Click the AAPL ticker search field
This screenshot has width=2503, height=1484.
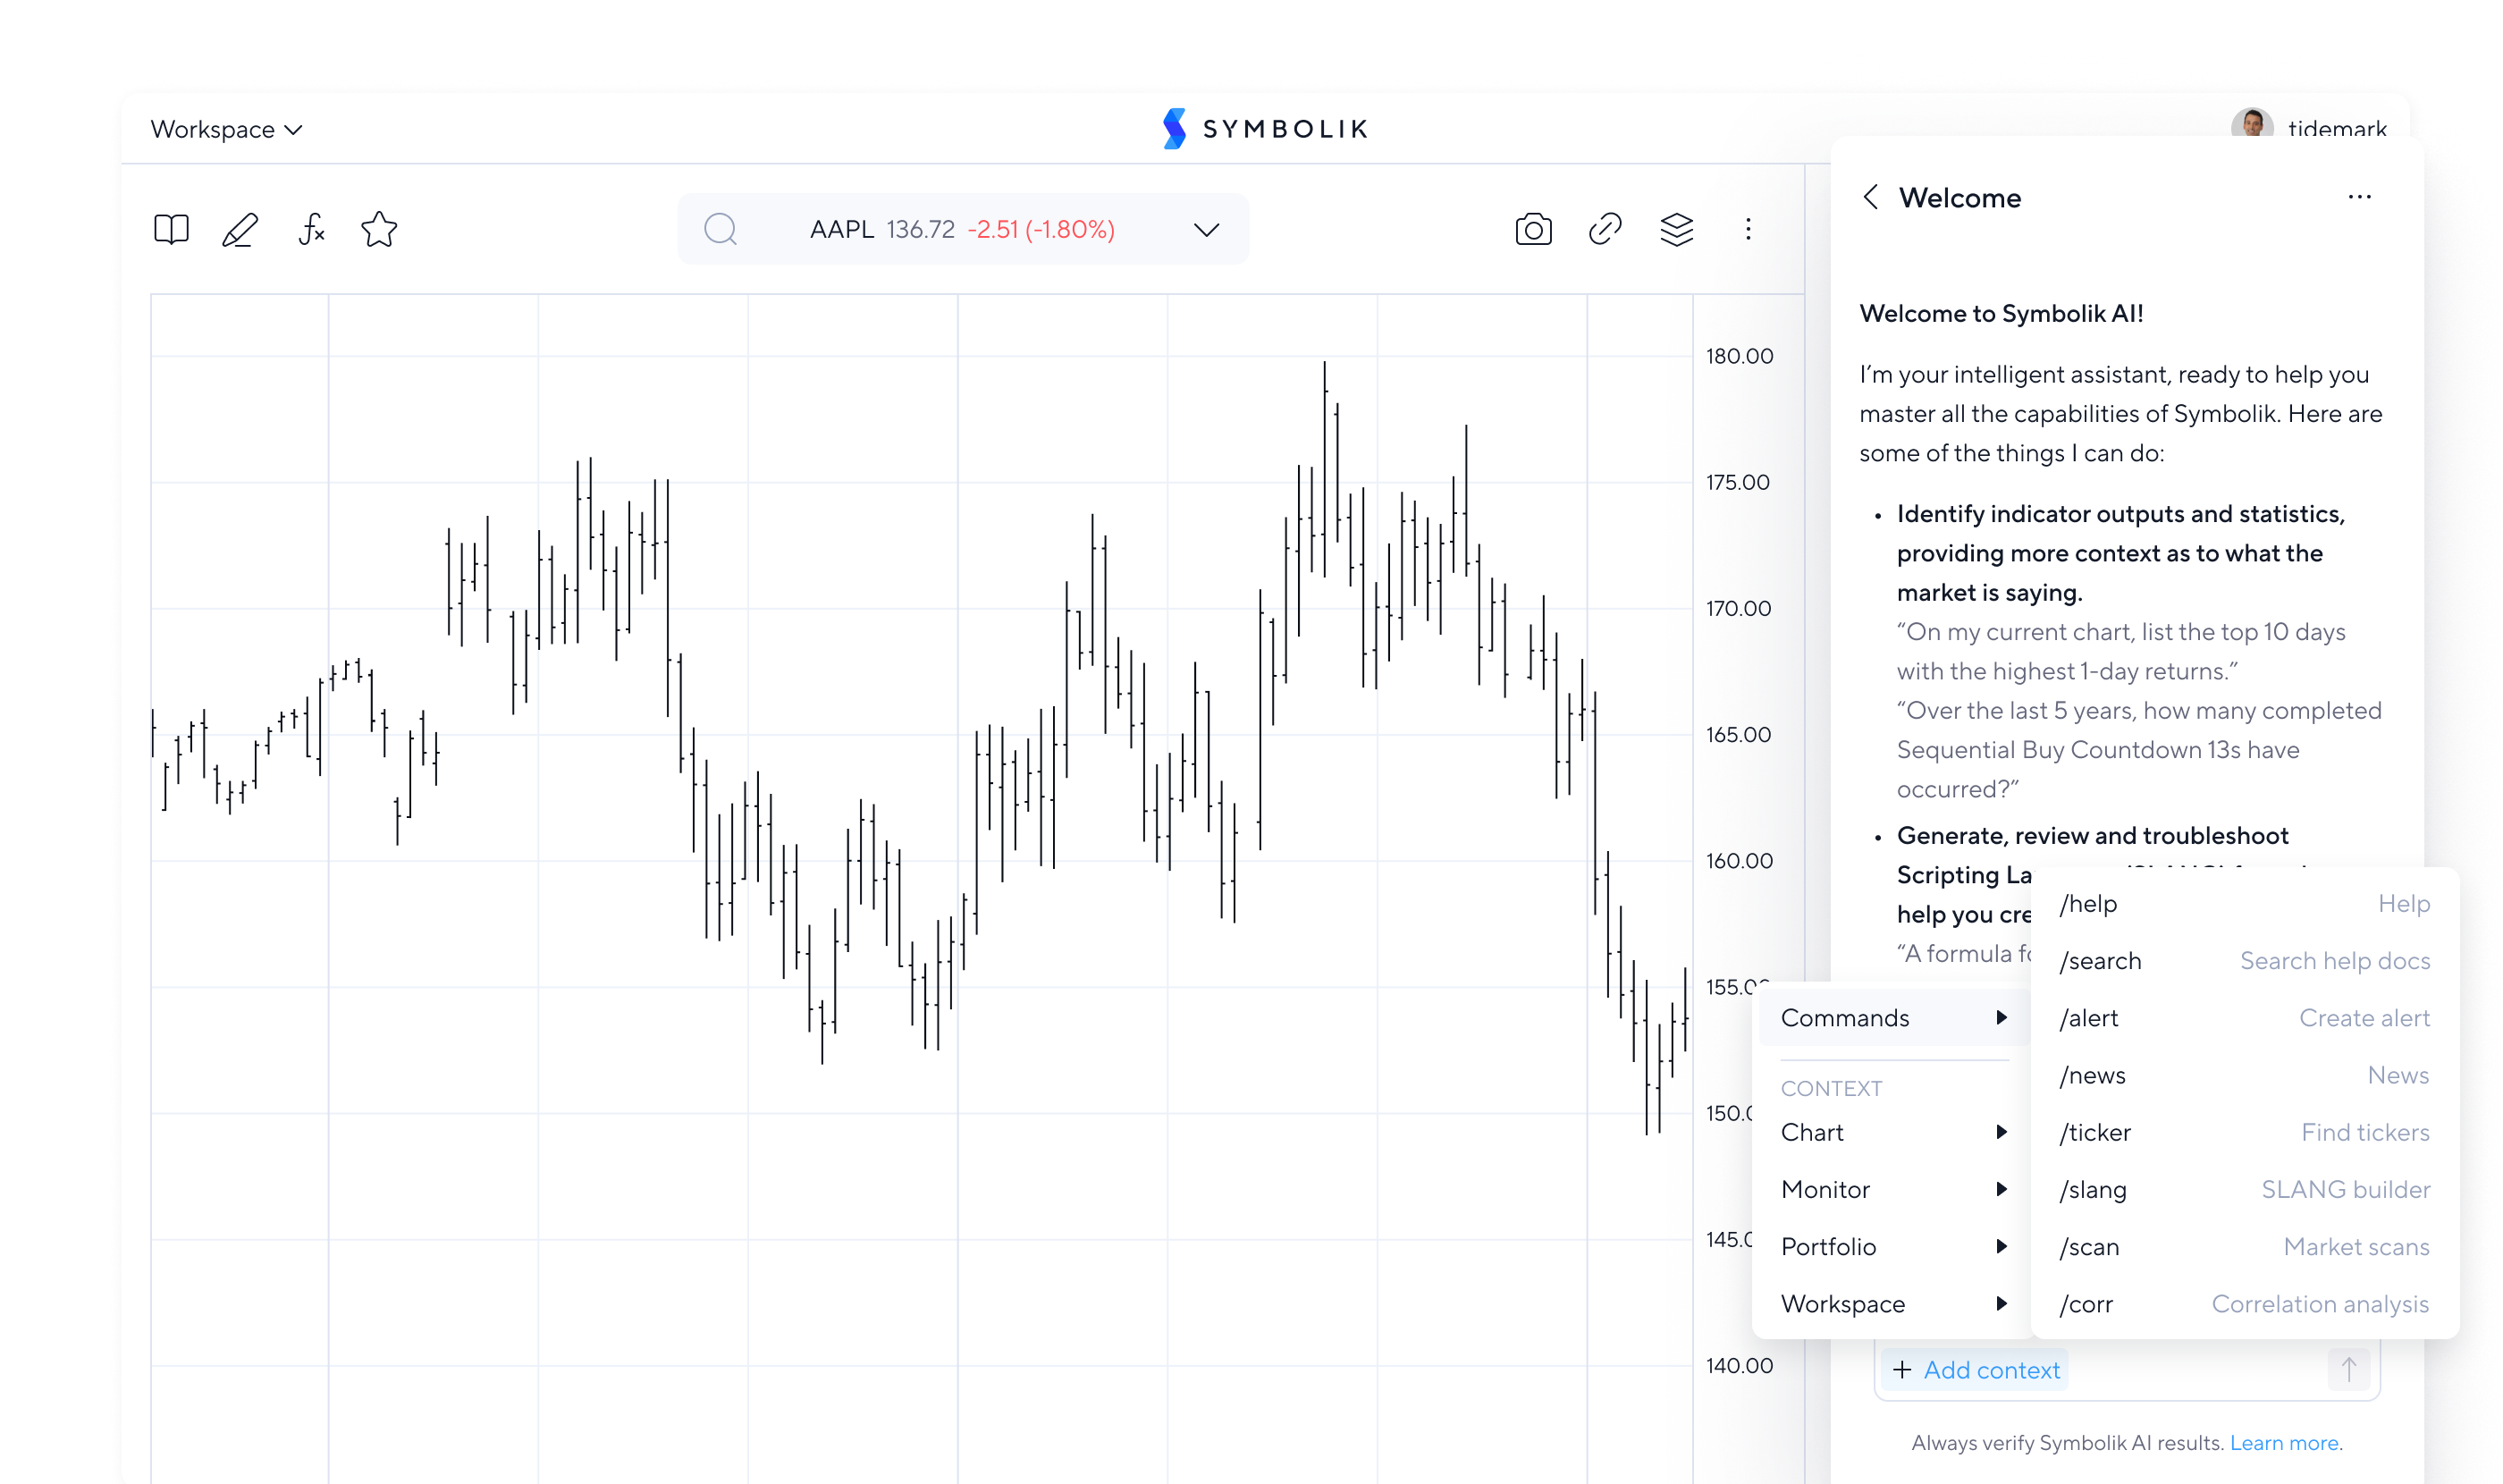coord(963,229)
